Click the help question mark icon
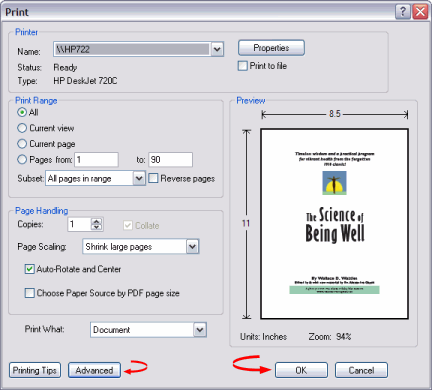The width and height of the screenshot is (432, 390). 403,12
